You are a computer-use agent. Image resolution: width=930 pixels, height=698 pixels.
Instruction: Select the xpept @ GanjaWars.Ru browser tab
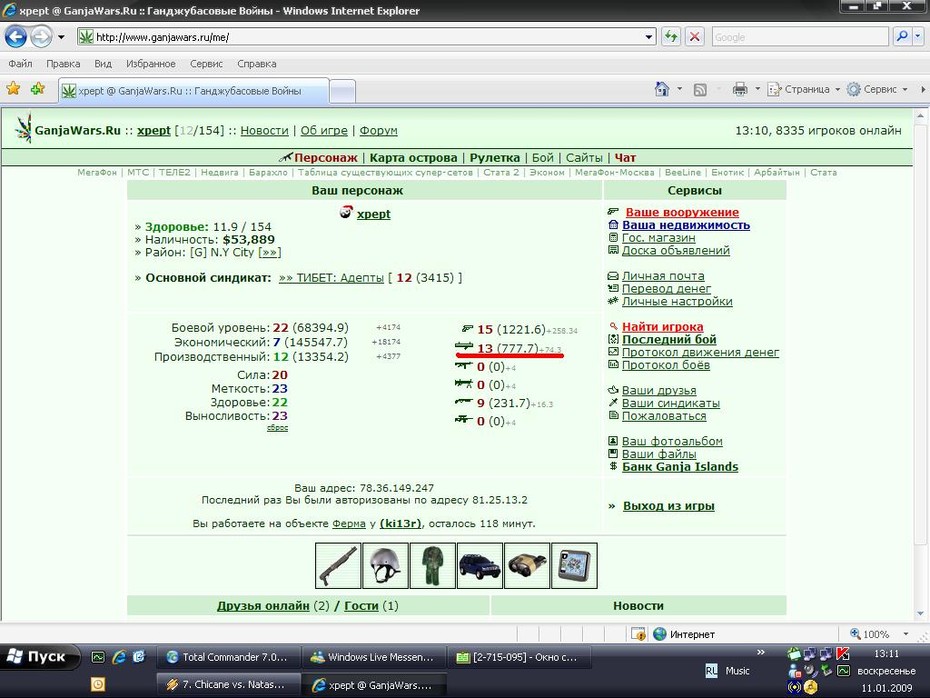[x=193, y=91]
